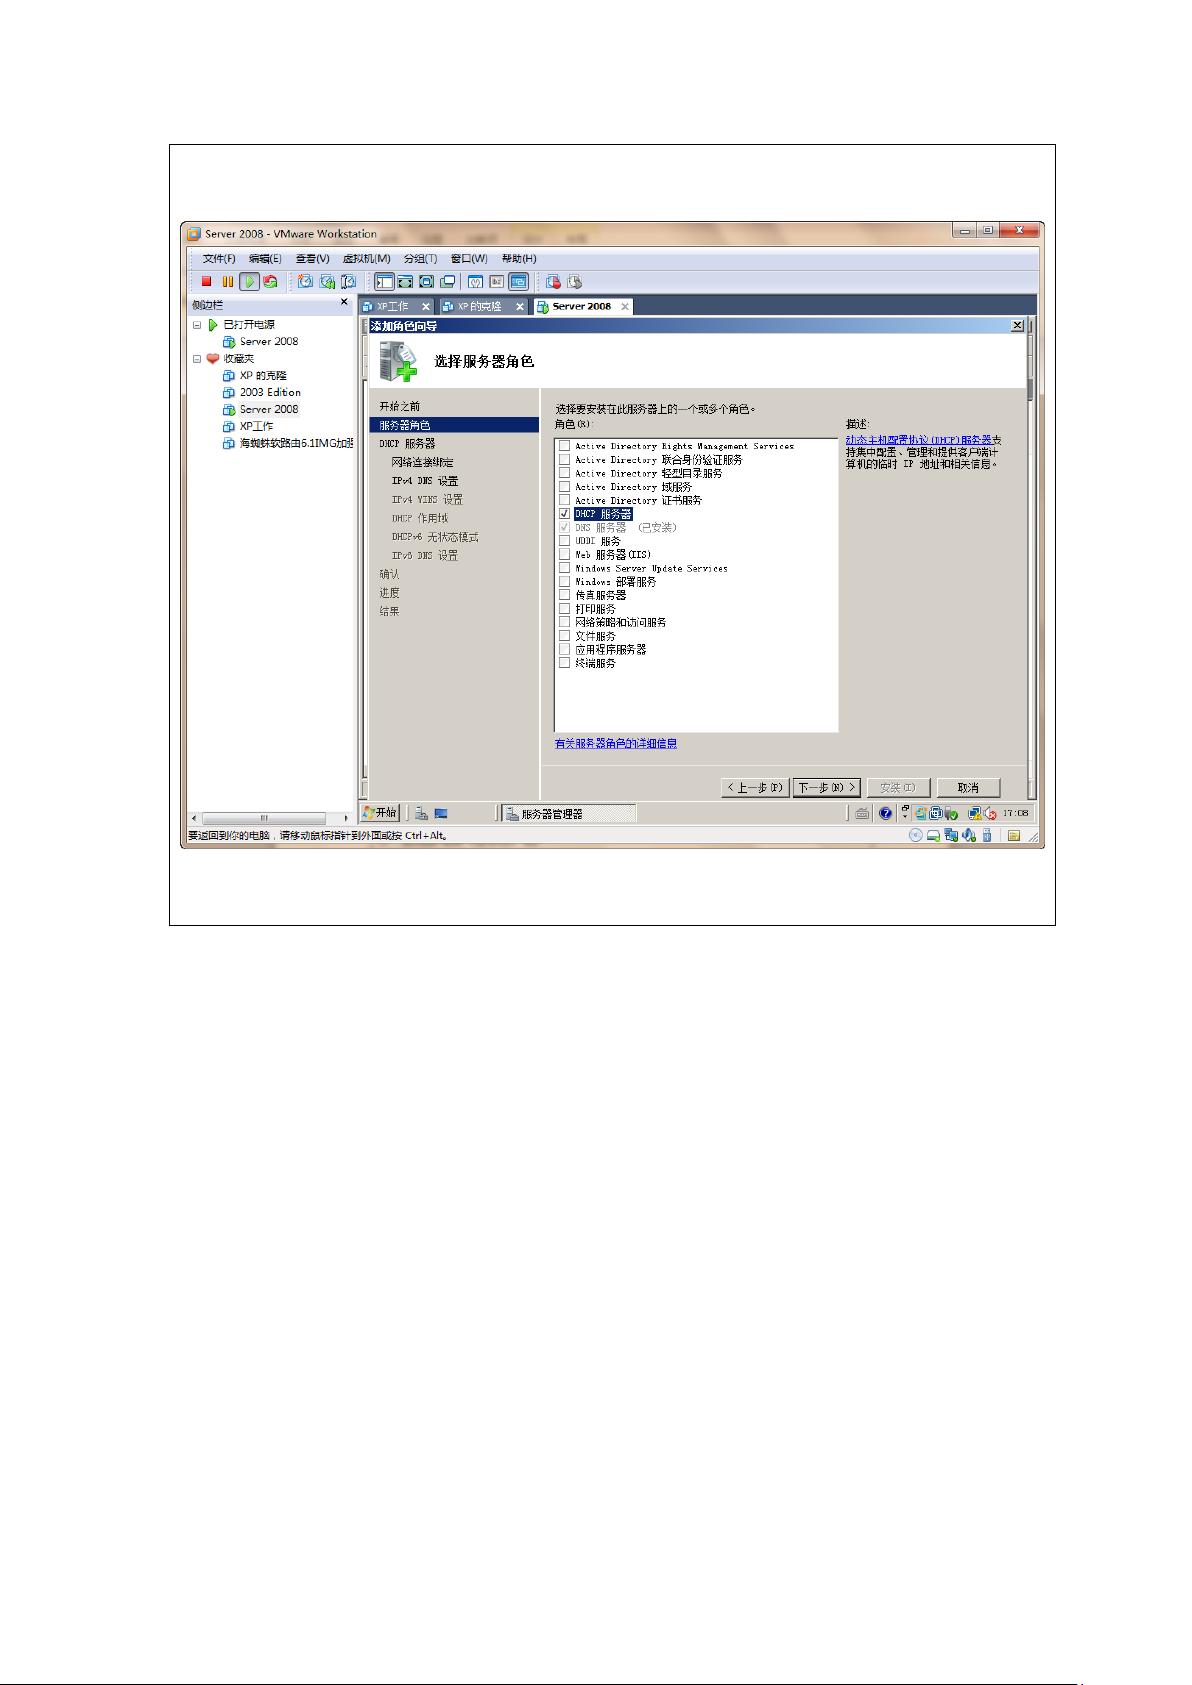
Task: Check the Windows 部署服务 role
Action: [564, 581]
